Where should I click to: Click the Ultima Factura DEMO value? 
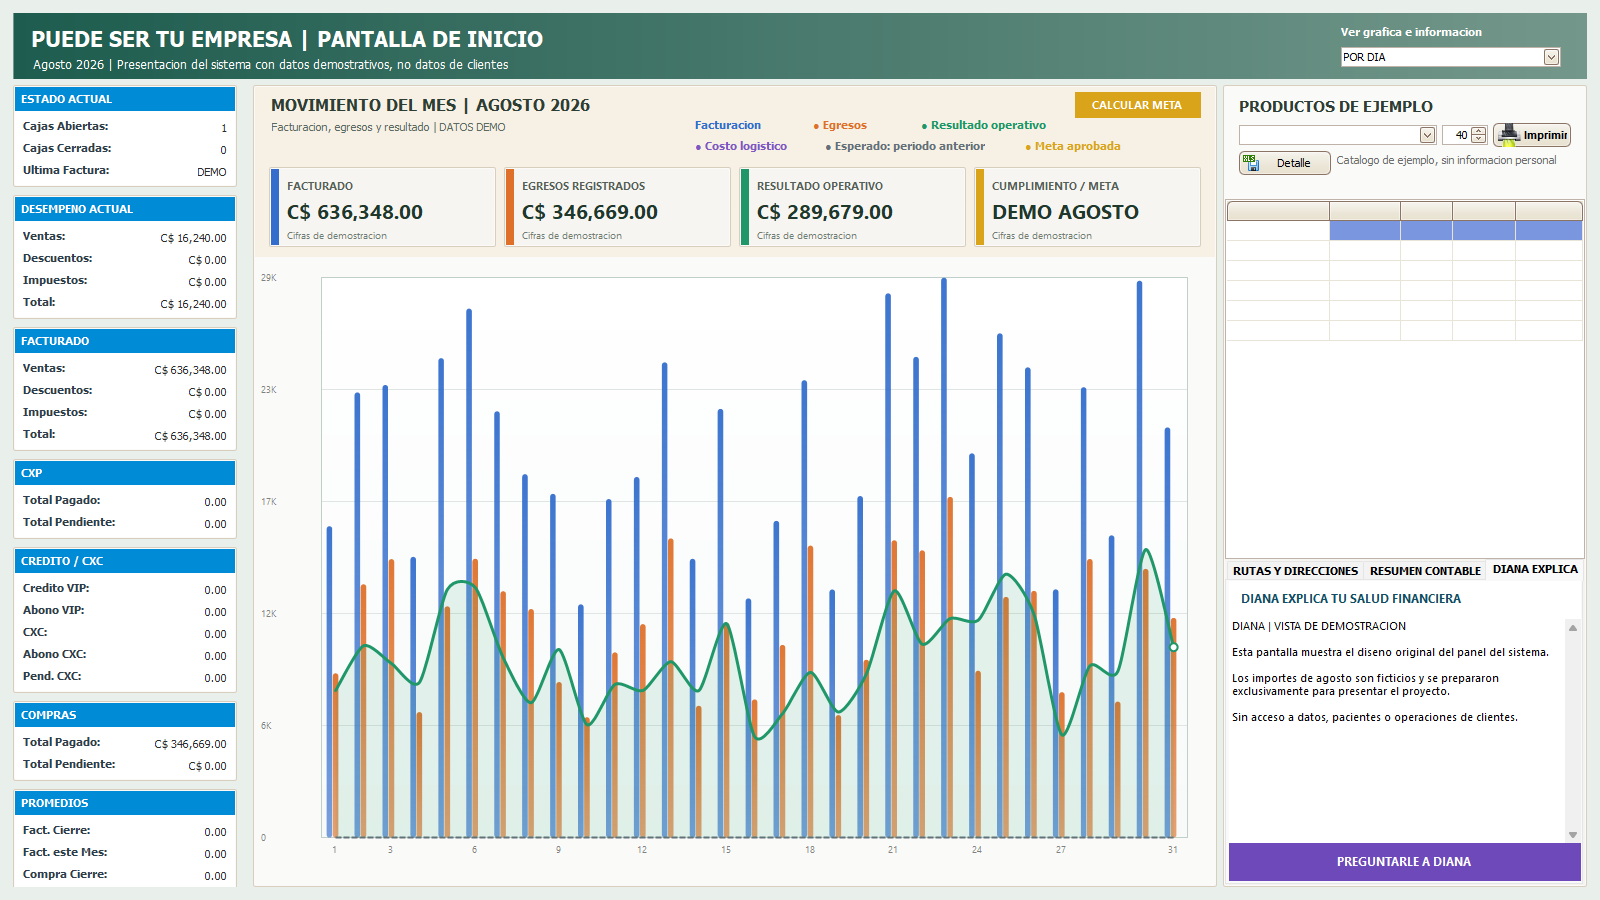pyautogui.click(x=212, y=172)
